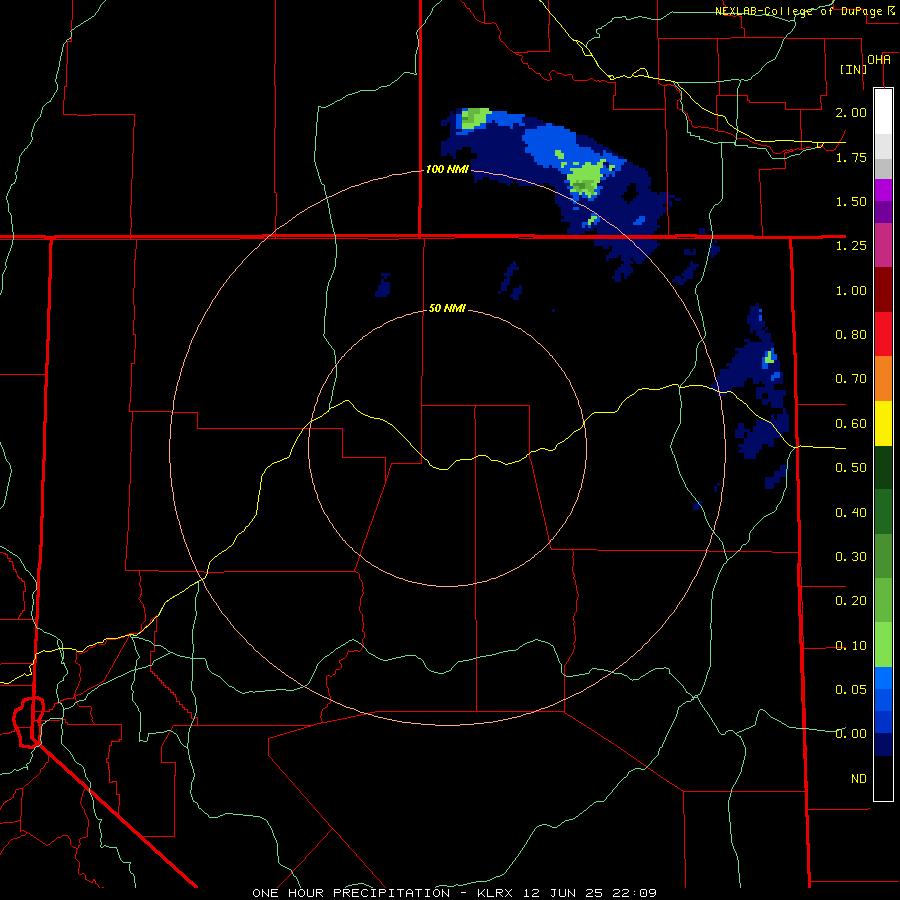Pick the white swatch atop the color scale
900x900 pixels.
883,111
